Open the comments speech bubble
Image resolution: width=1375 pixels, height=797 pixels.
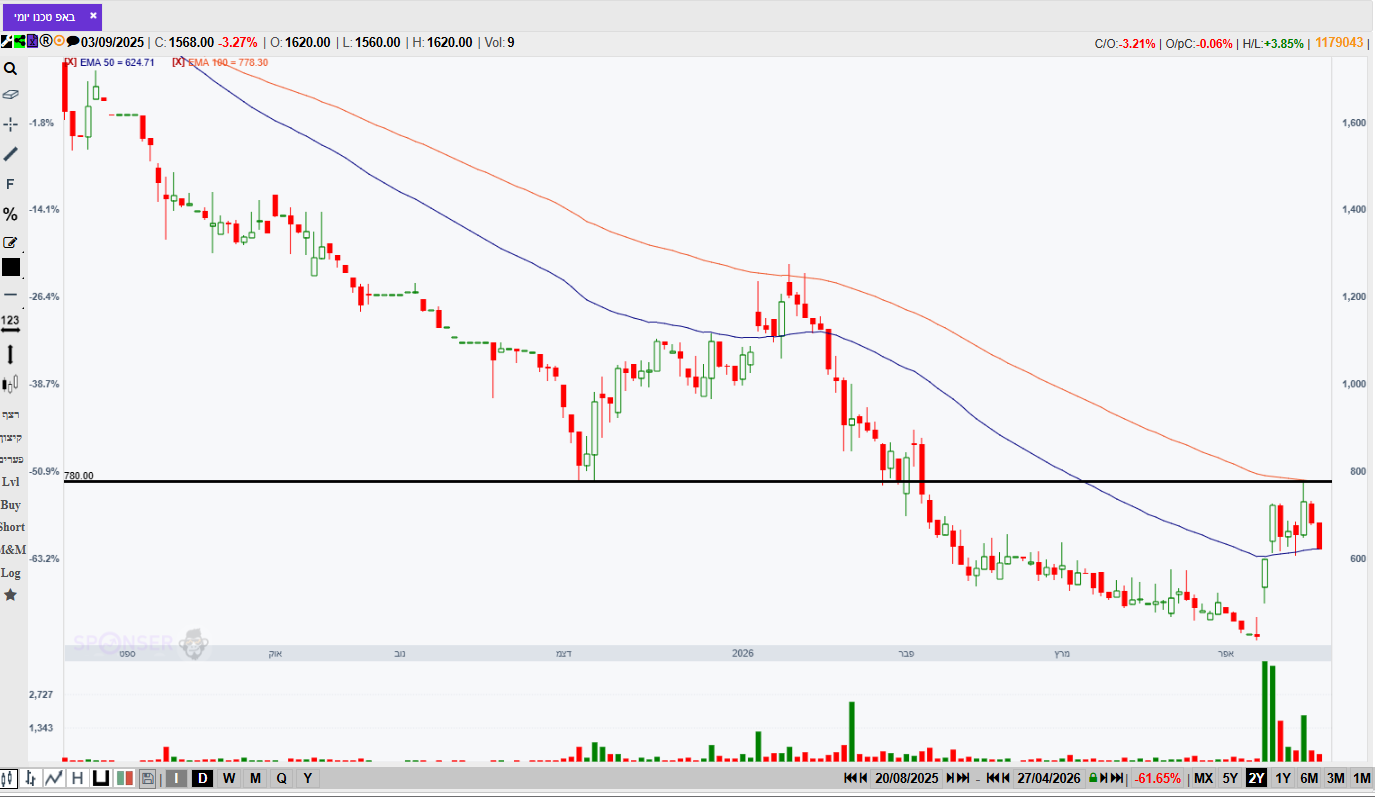click(72, 42)
